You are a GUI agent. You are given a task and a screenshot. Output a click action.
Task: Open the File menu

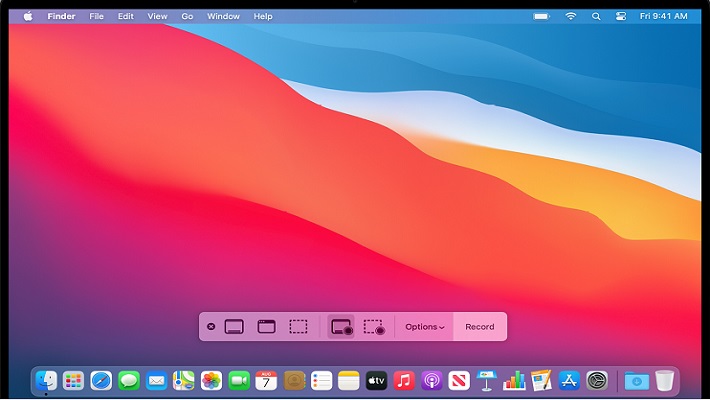[96, 16]
